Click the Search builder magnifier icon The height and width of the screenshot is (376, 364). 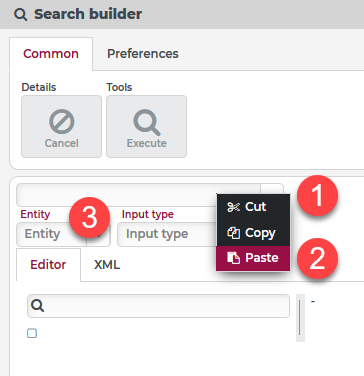[21, 15]
